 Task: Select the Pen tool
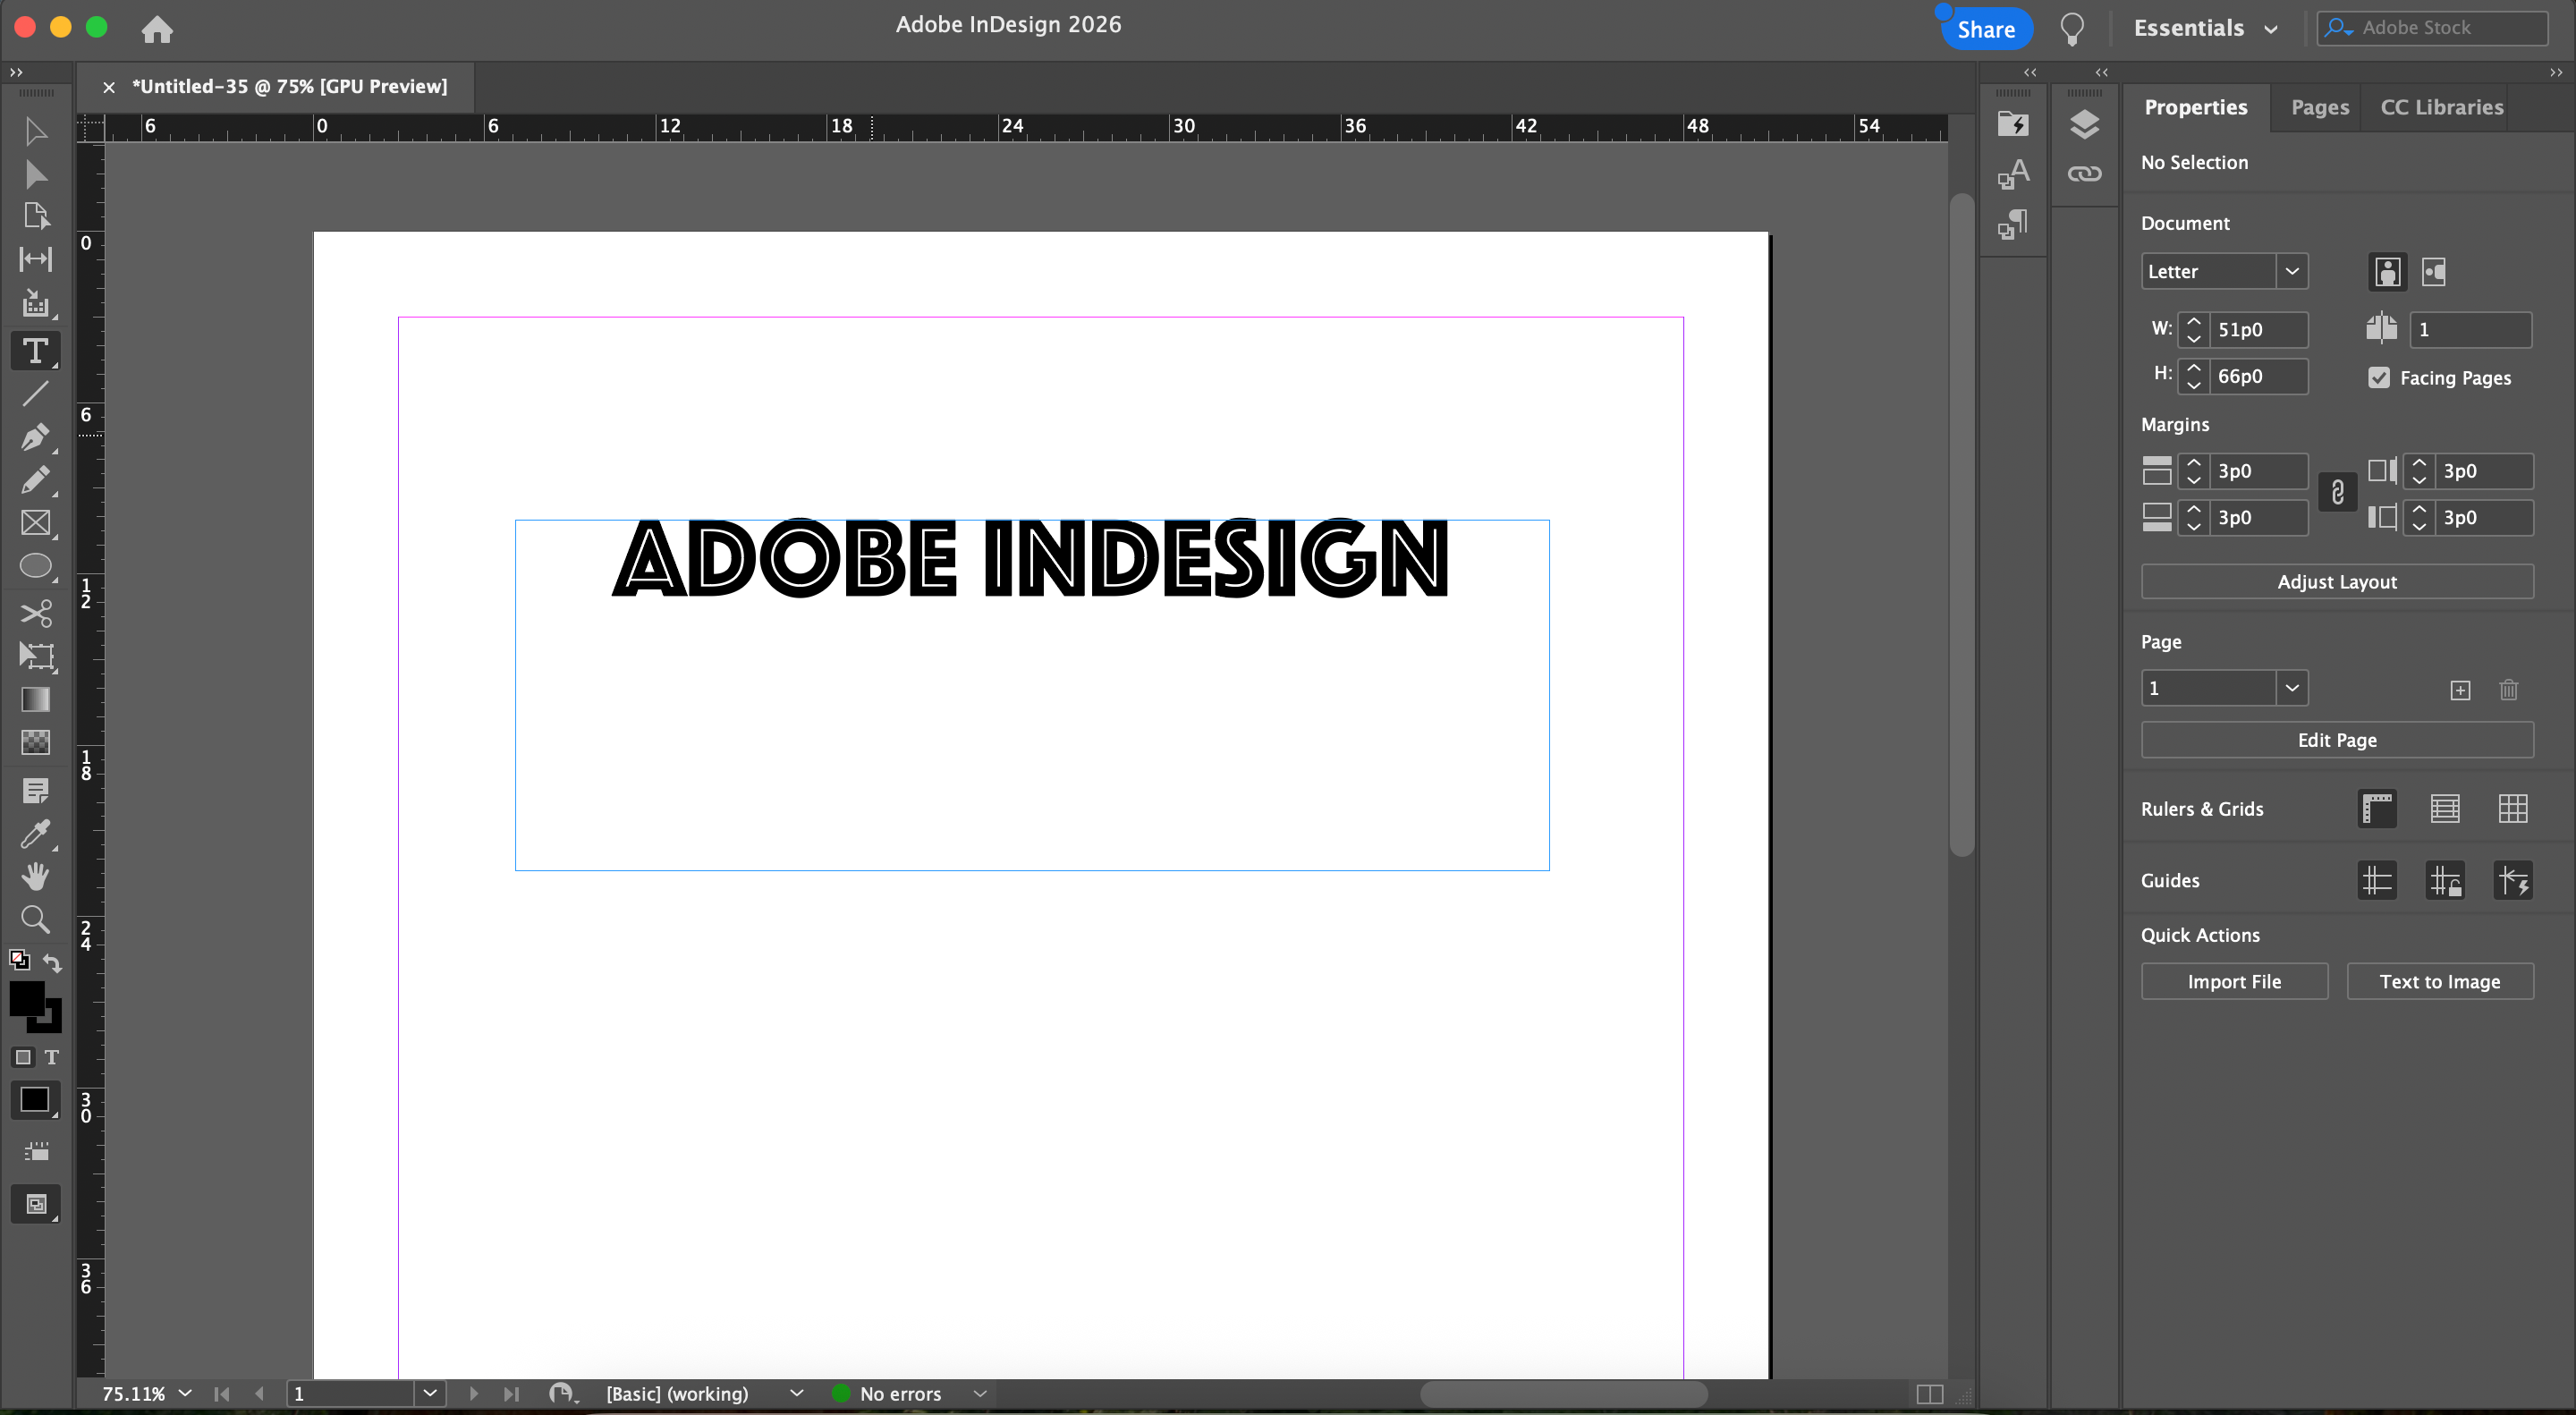[35, 437]
